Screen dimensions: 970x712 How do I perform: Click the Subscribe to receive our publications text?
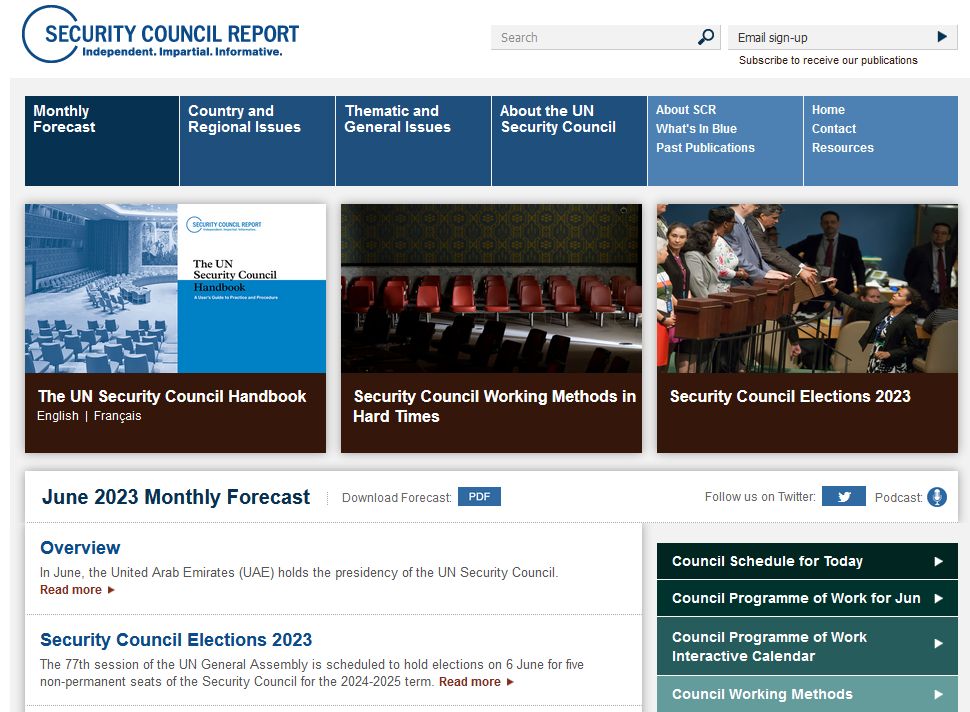[x=828, y=60]
